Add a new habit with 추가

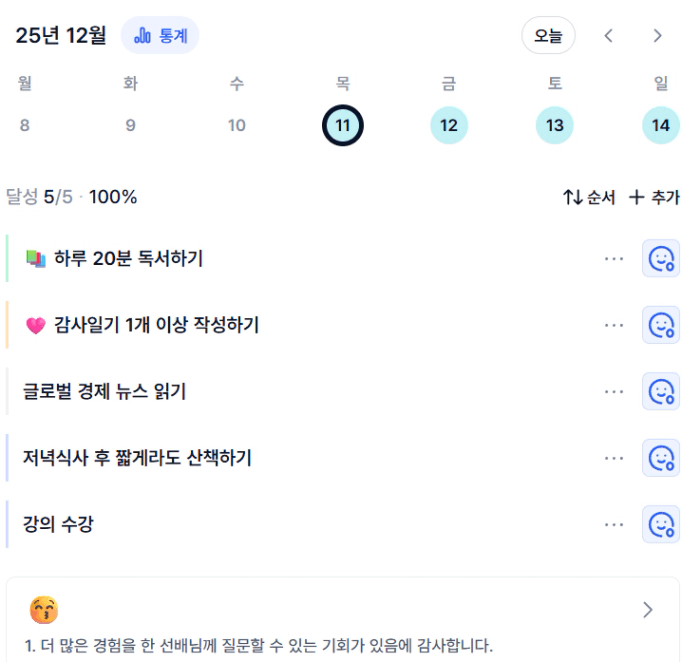coord(654,197)
